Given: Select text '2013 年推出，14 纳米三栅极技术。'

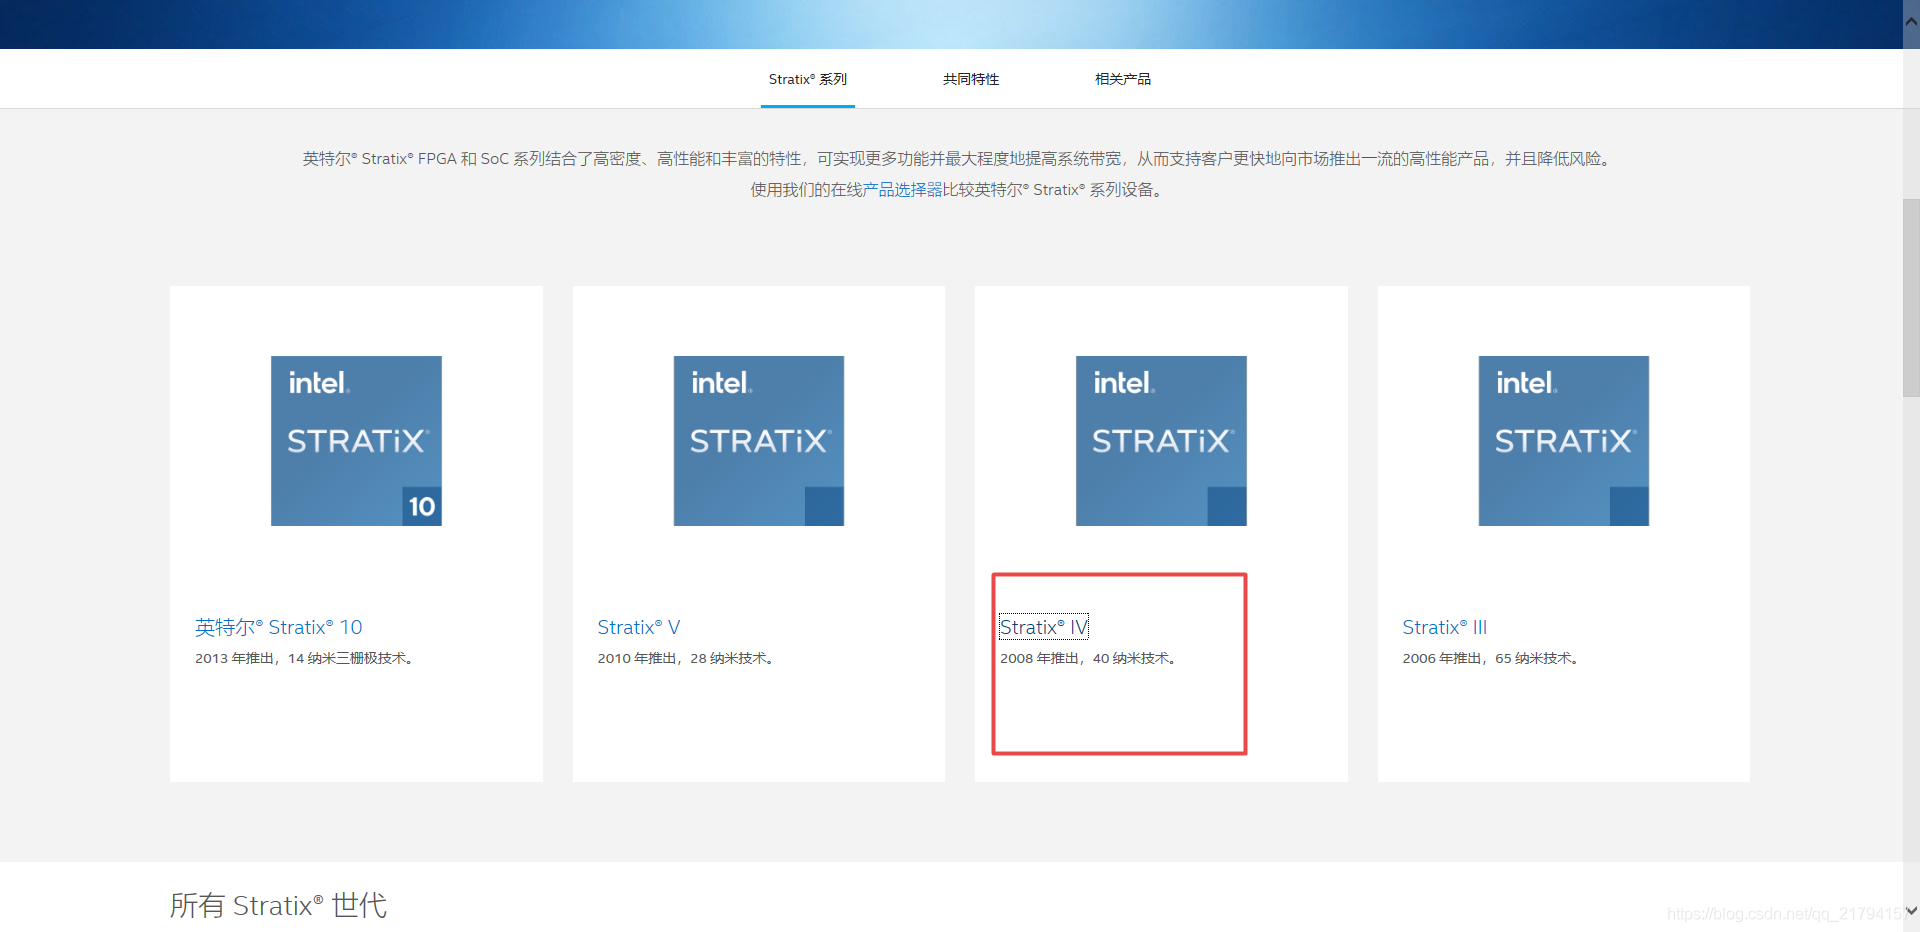Looking at the screenshot, I should 305,658.
